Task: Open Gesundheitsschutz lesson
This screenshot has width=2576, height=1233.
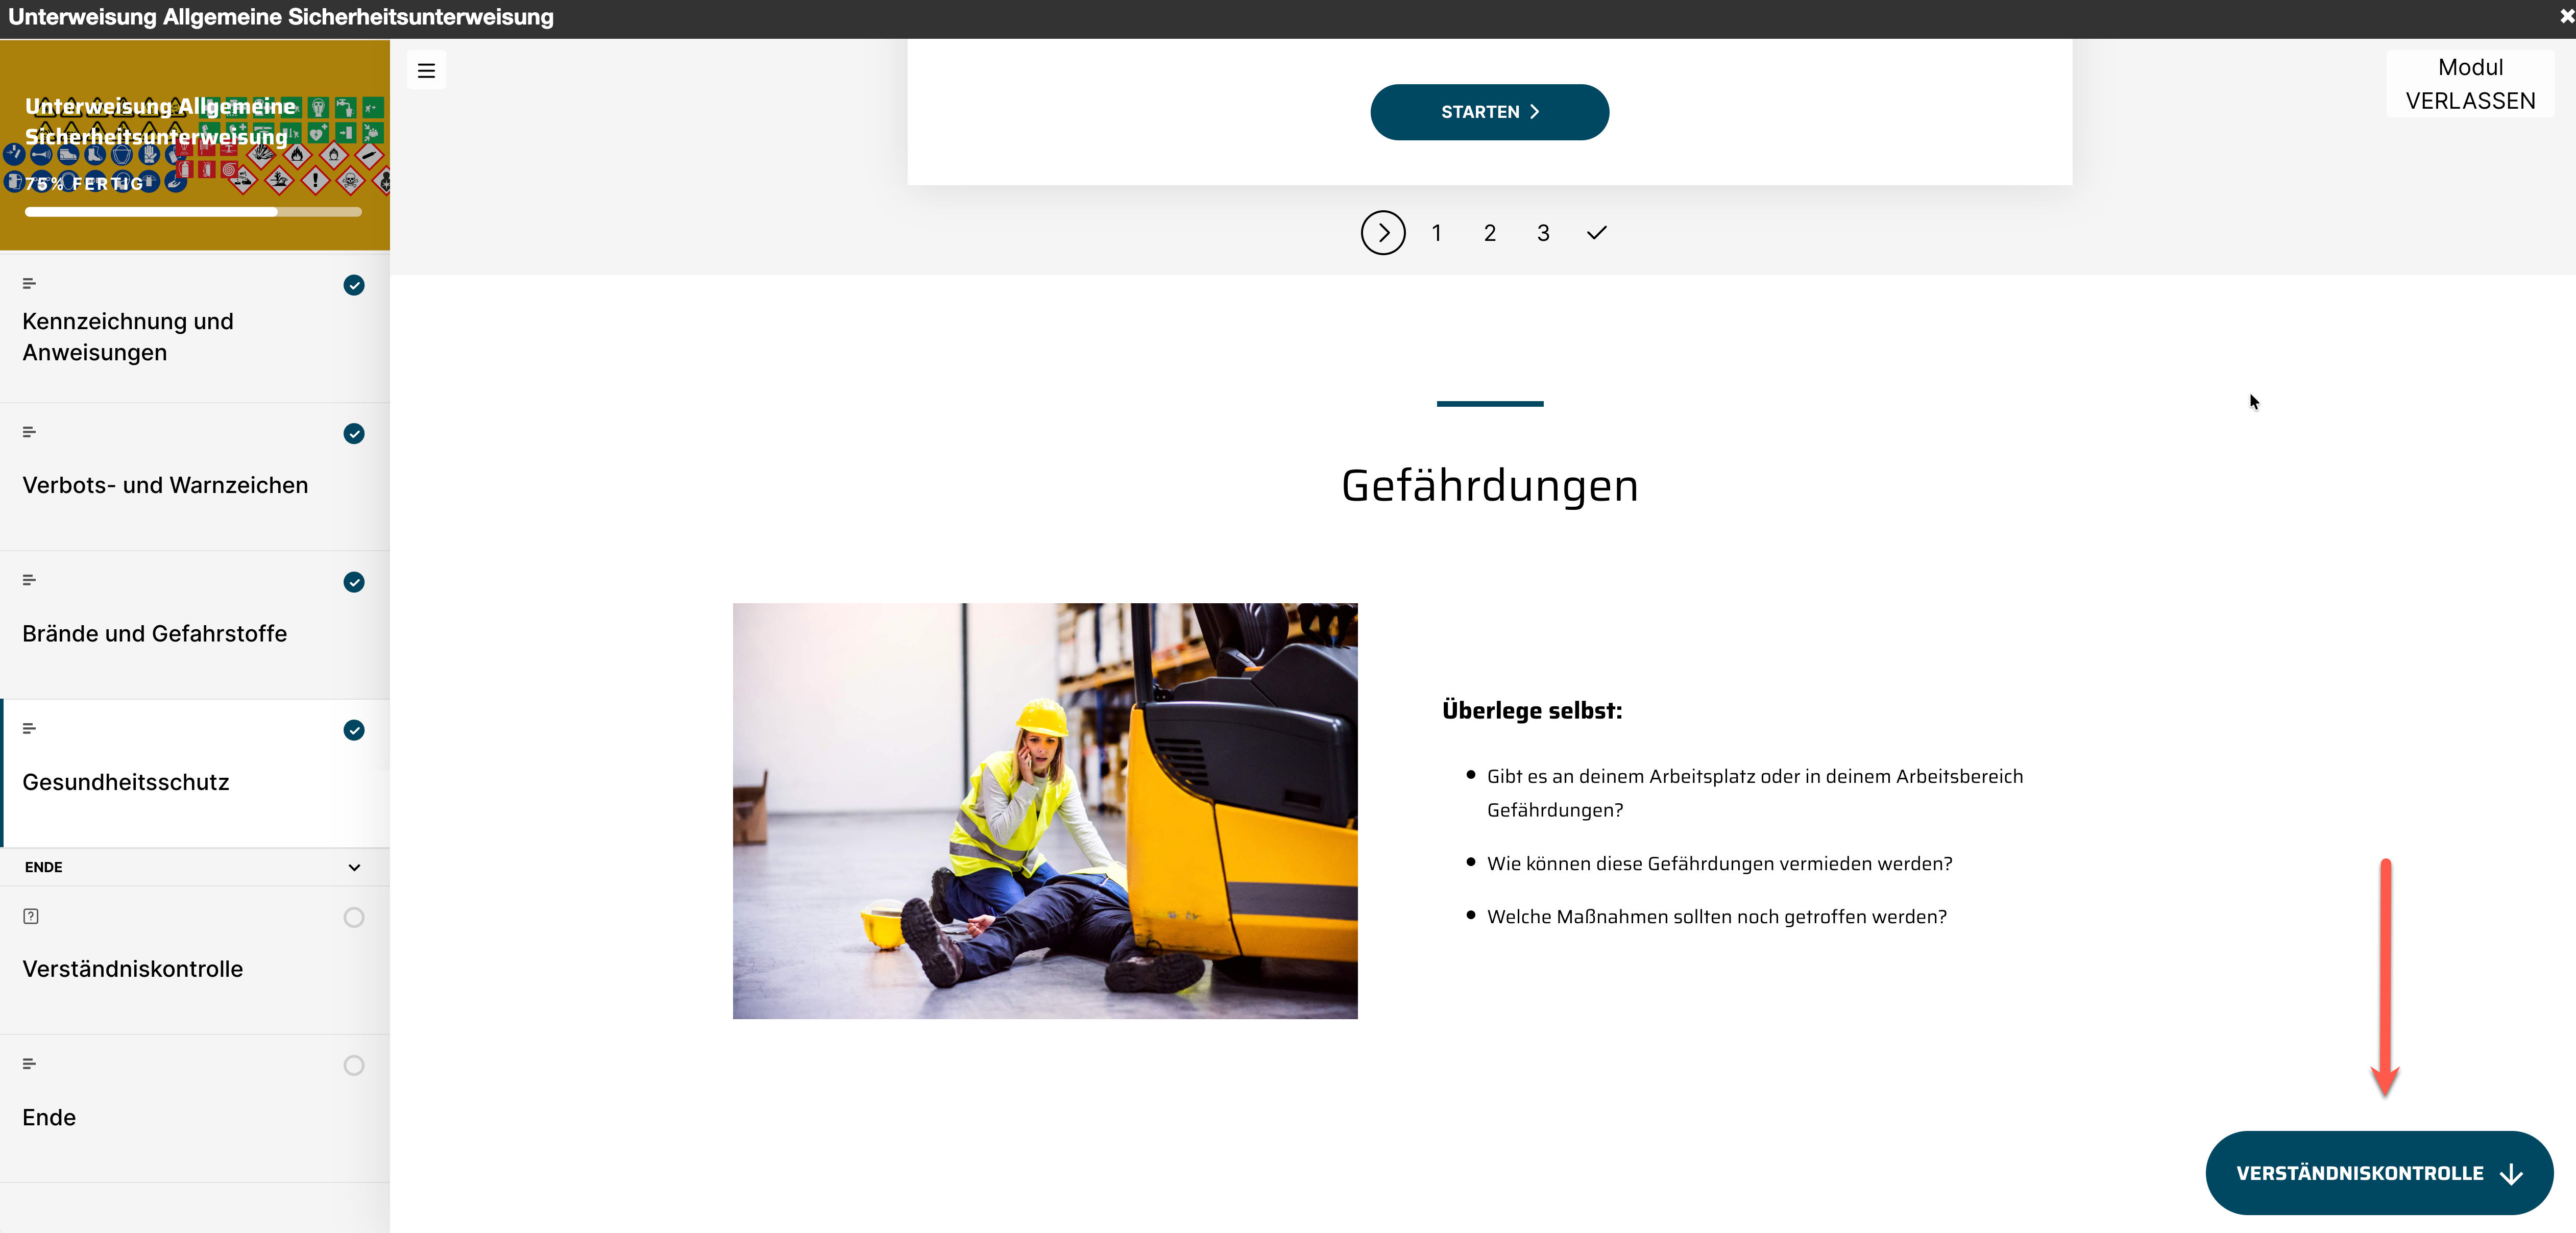Action: point(195,773)
